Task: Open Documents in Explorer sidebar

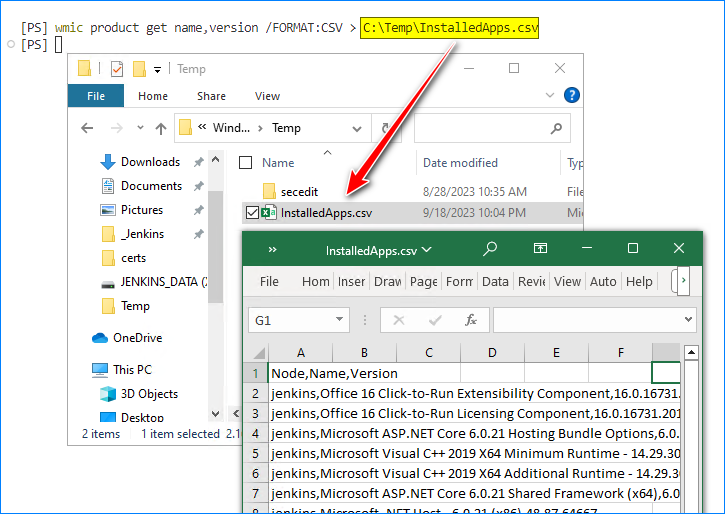Action: pos(151,186)
